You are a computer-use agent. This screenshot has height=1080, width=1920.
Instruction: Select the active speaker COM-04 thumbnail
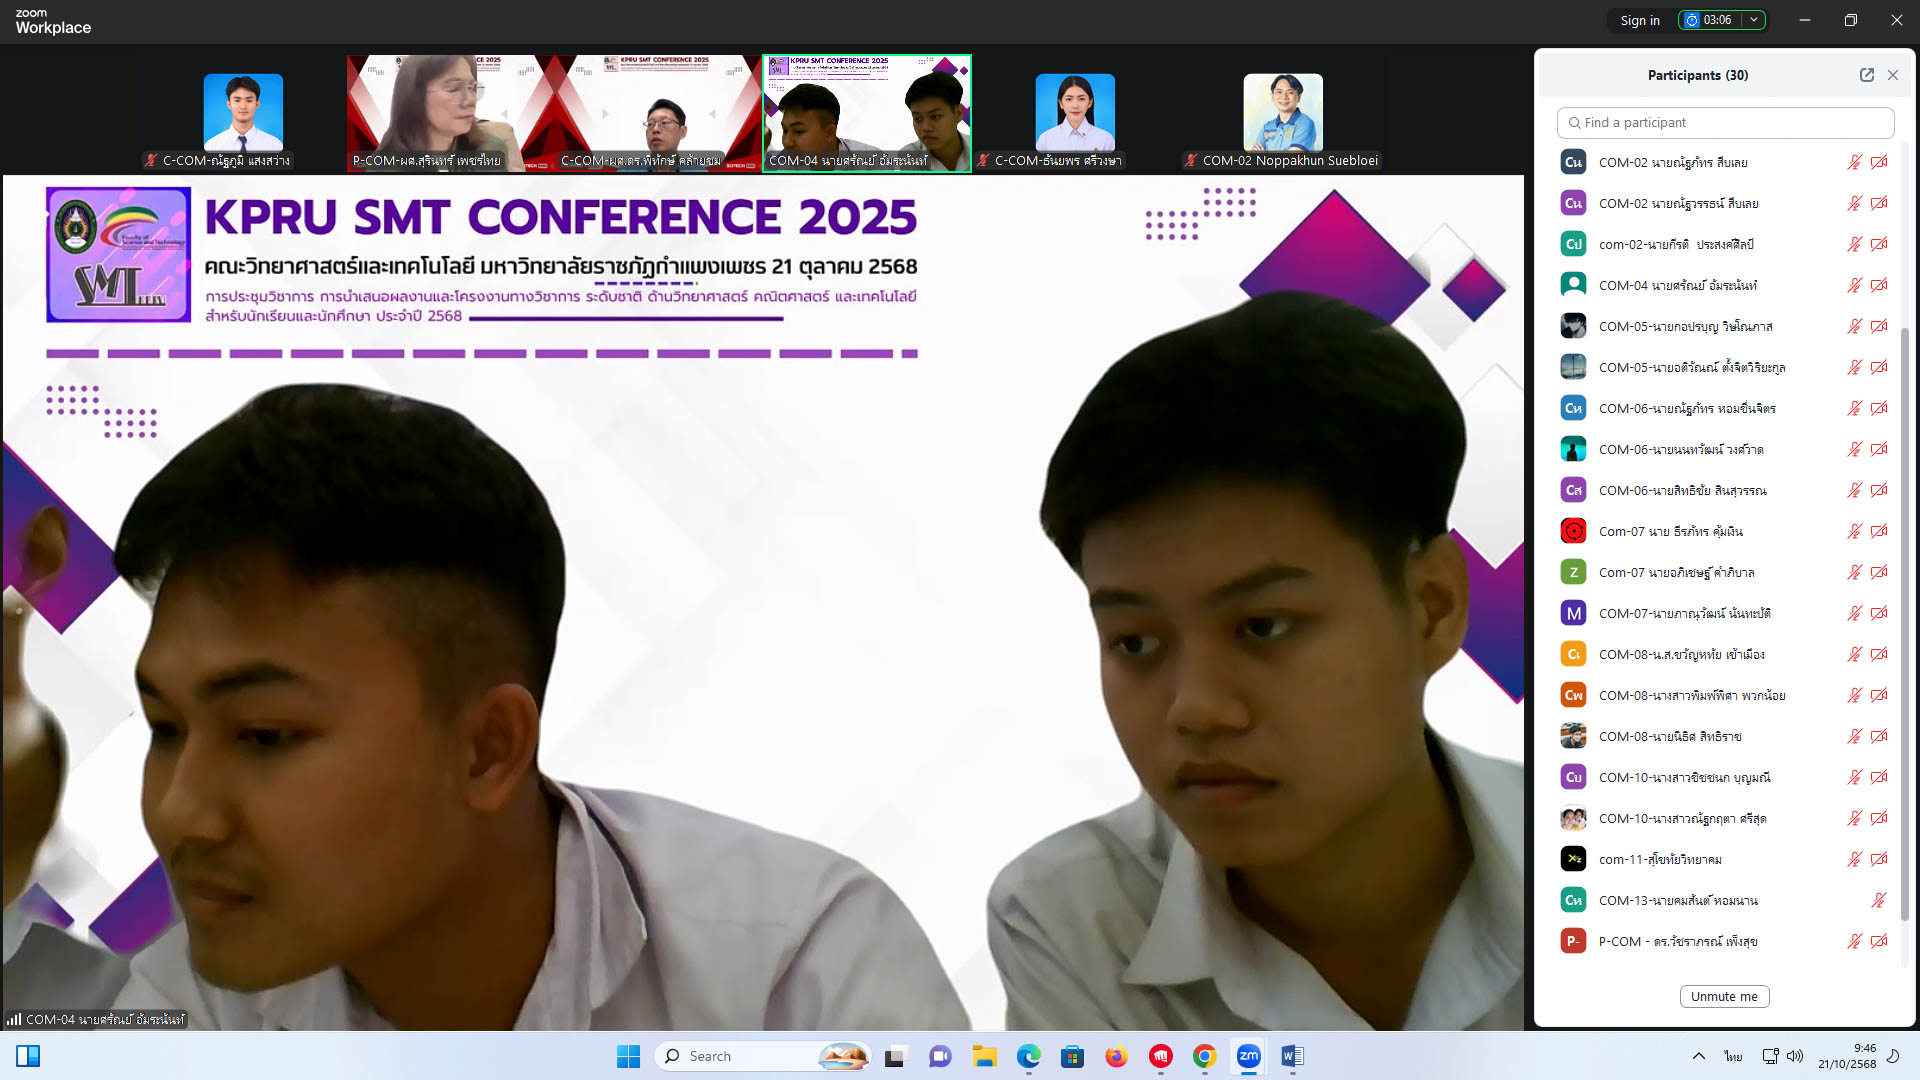866,113
